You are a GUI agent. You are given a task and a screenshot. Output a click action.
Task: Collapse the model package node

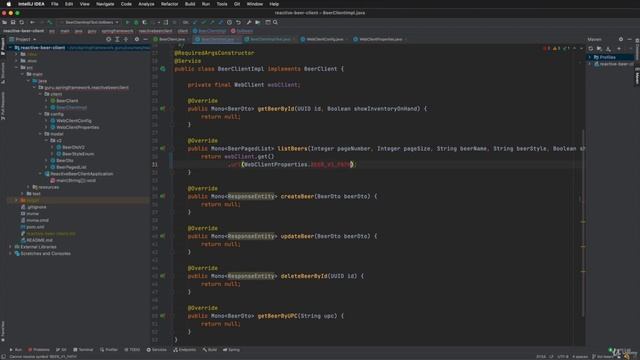point(40,134)
